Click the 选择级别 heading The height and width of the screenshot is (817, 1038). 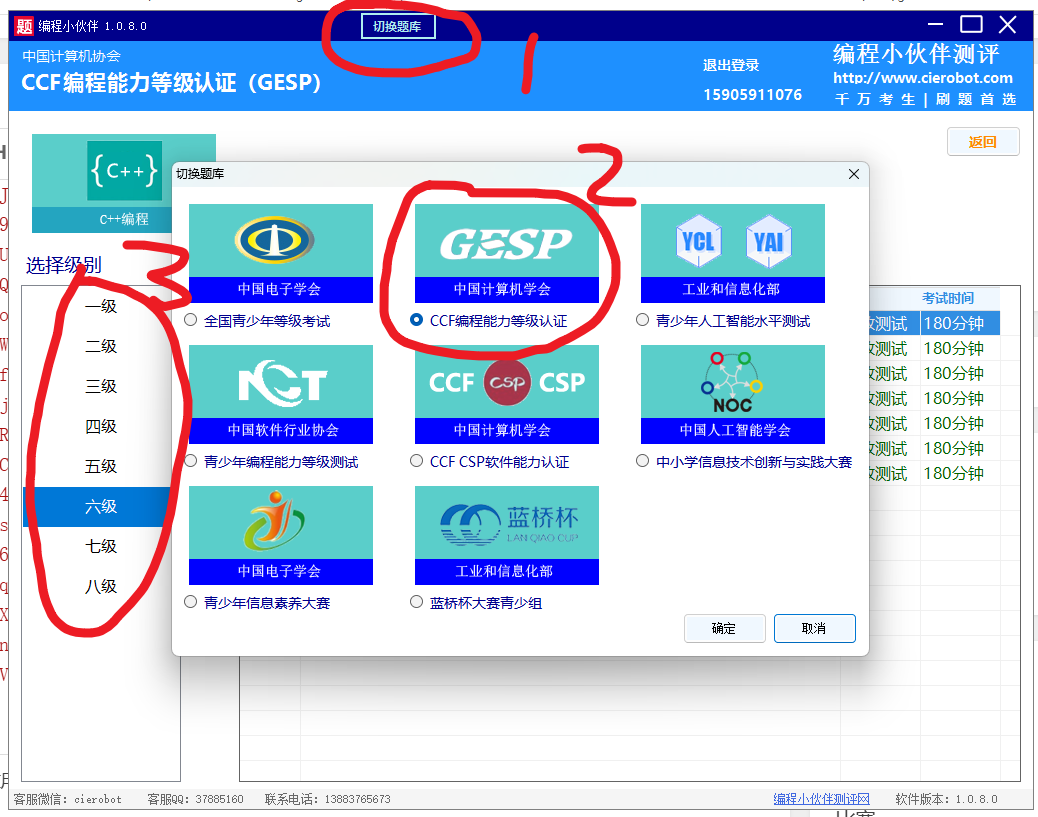64,265
